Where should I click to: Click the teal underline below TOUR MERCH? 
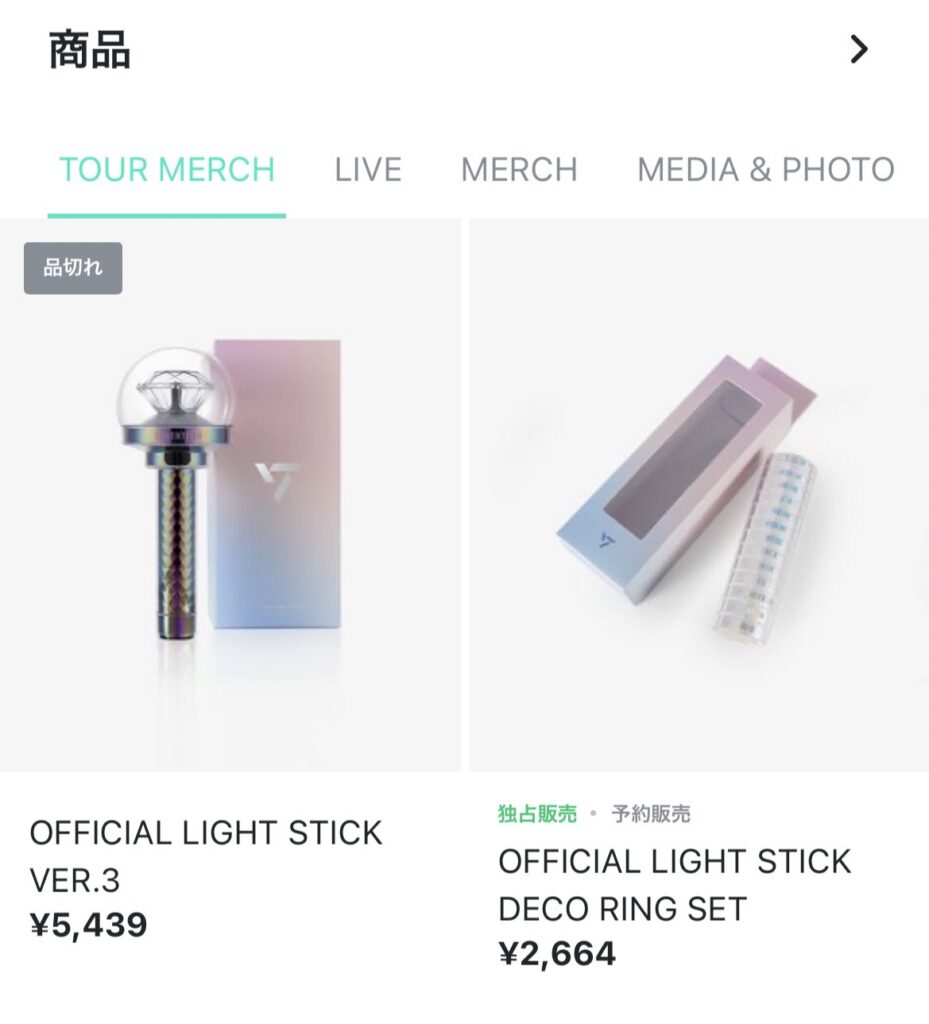(x=167, y=215)
